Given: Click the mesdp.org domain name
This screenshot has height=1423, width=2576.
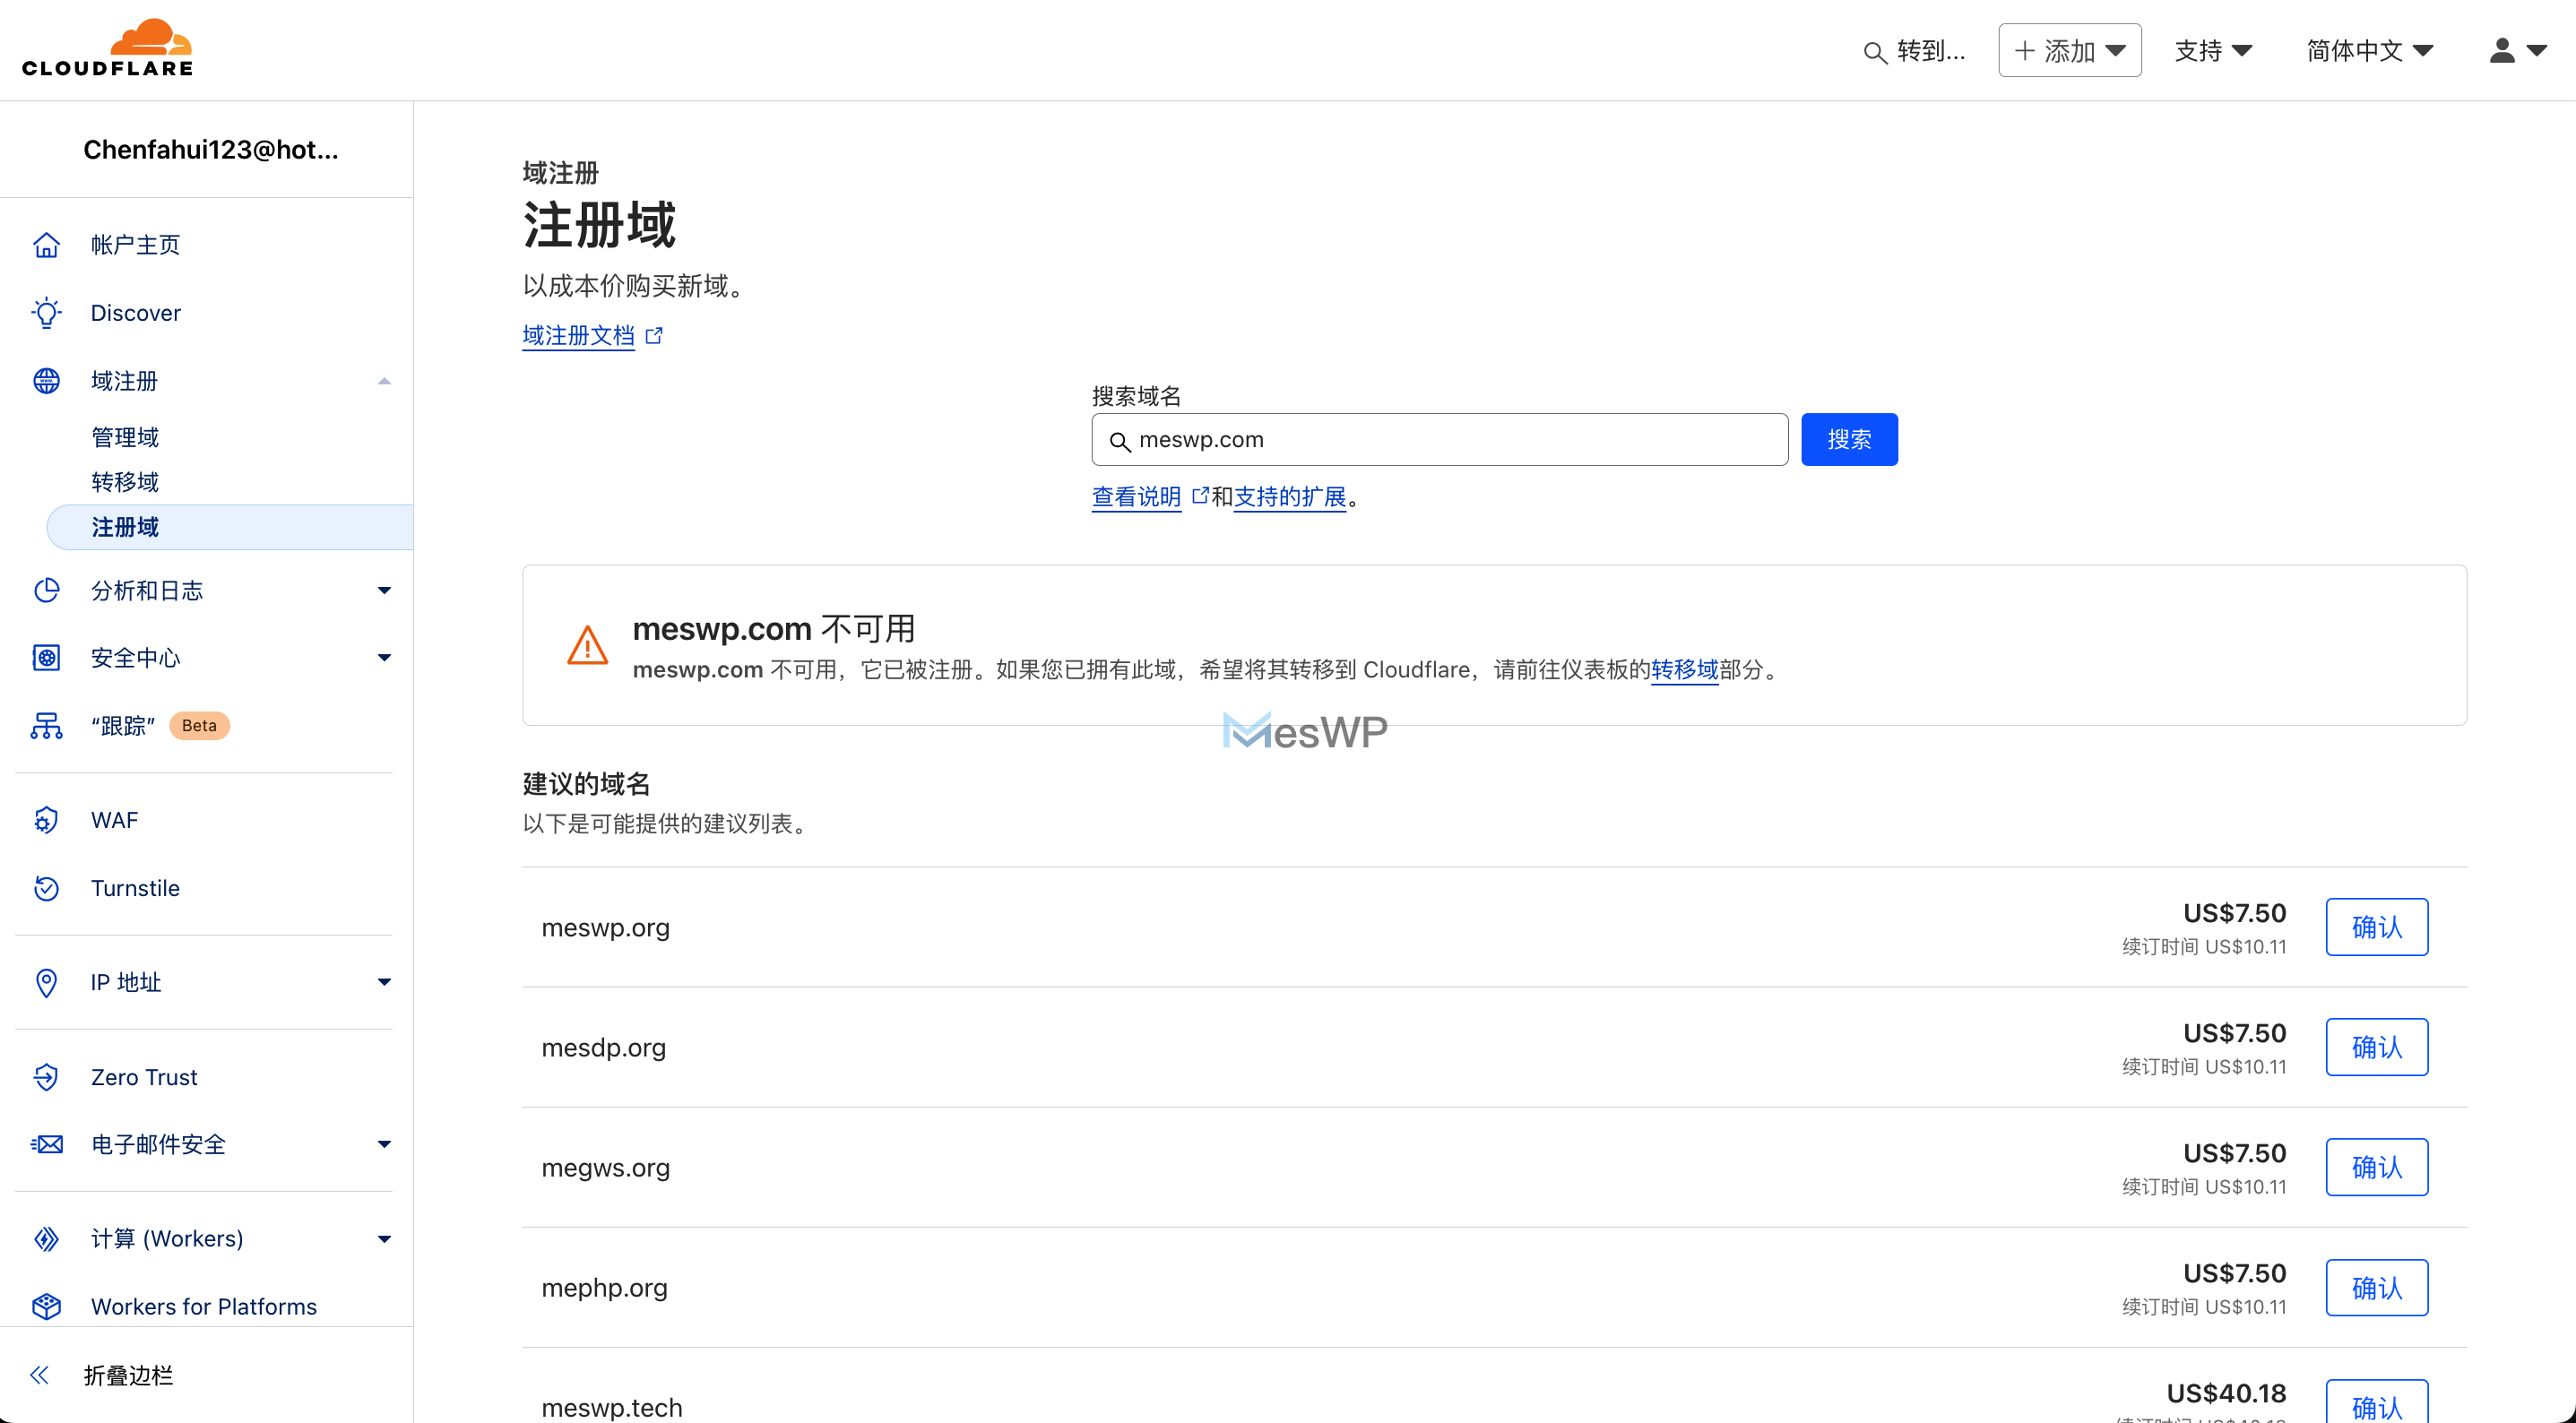Looking at the screenshot, I should [x=603, y=1047].
